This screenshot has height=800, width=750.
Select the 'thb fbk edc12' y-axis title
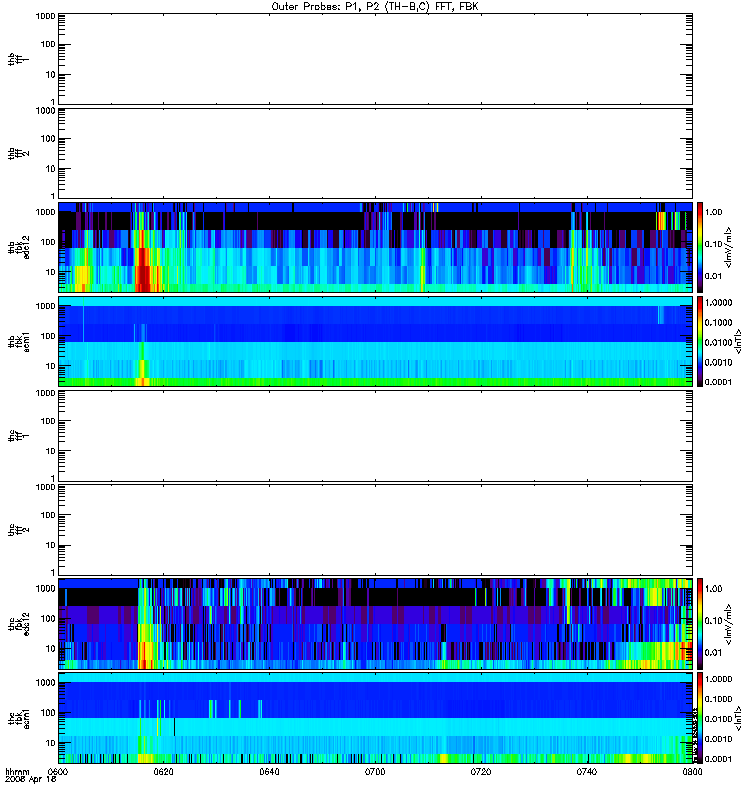(19, 247)
